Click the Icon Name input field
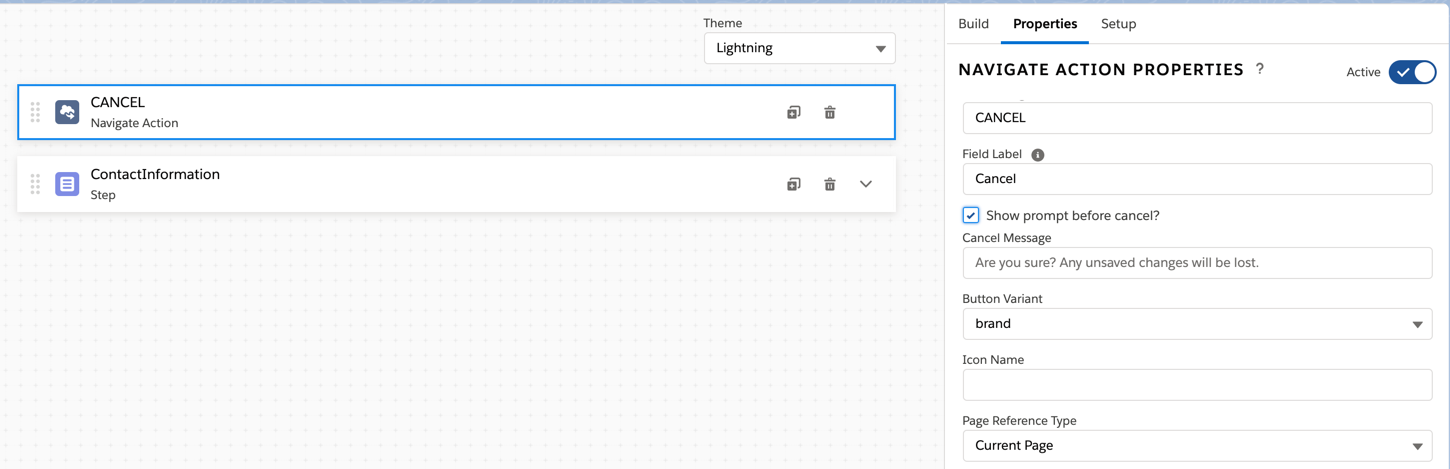Viewport: 1450px width, 469px height. [1197, 385]
